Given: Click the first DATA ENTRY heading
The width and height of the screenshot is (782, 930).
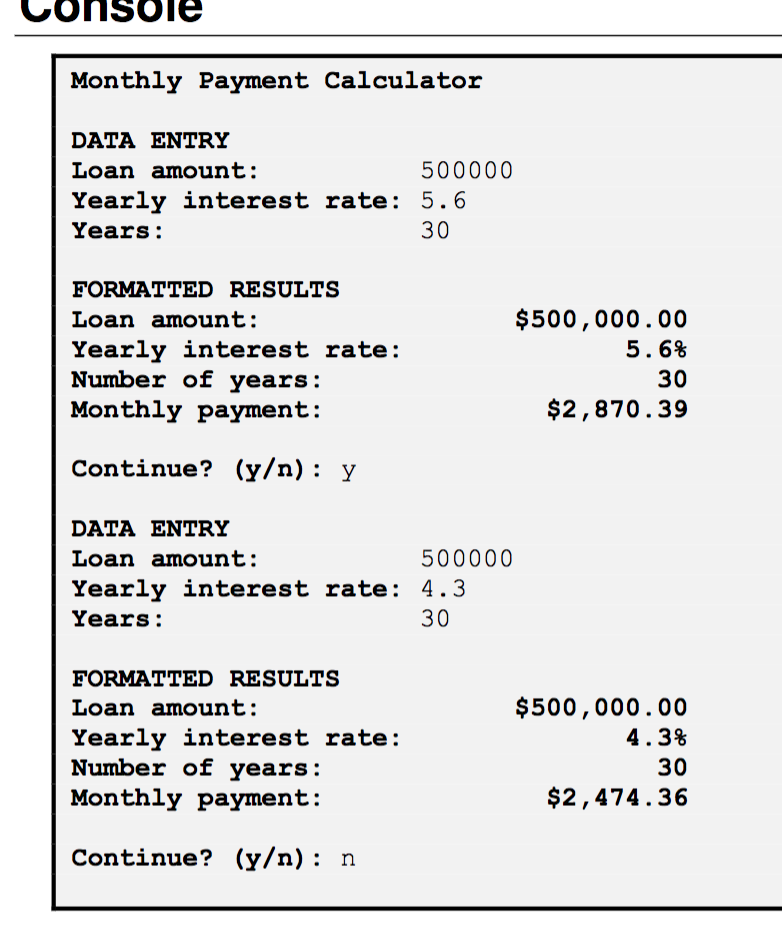Looking at the screenshot, I should pos(150,140).
